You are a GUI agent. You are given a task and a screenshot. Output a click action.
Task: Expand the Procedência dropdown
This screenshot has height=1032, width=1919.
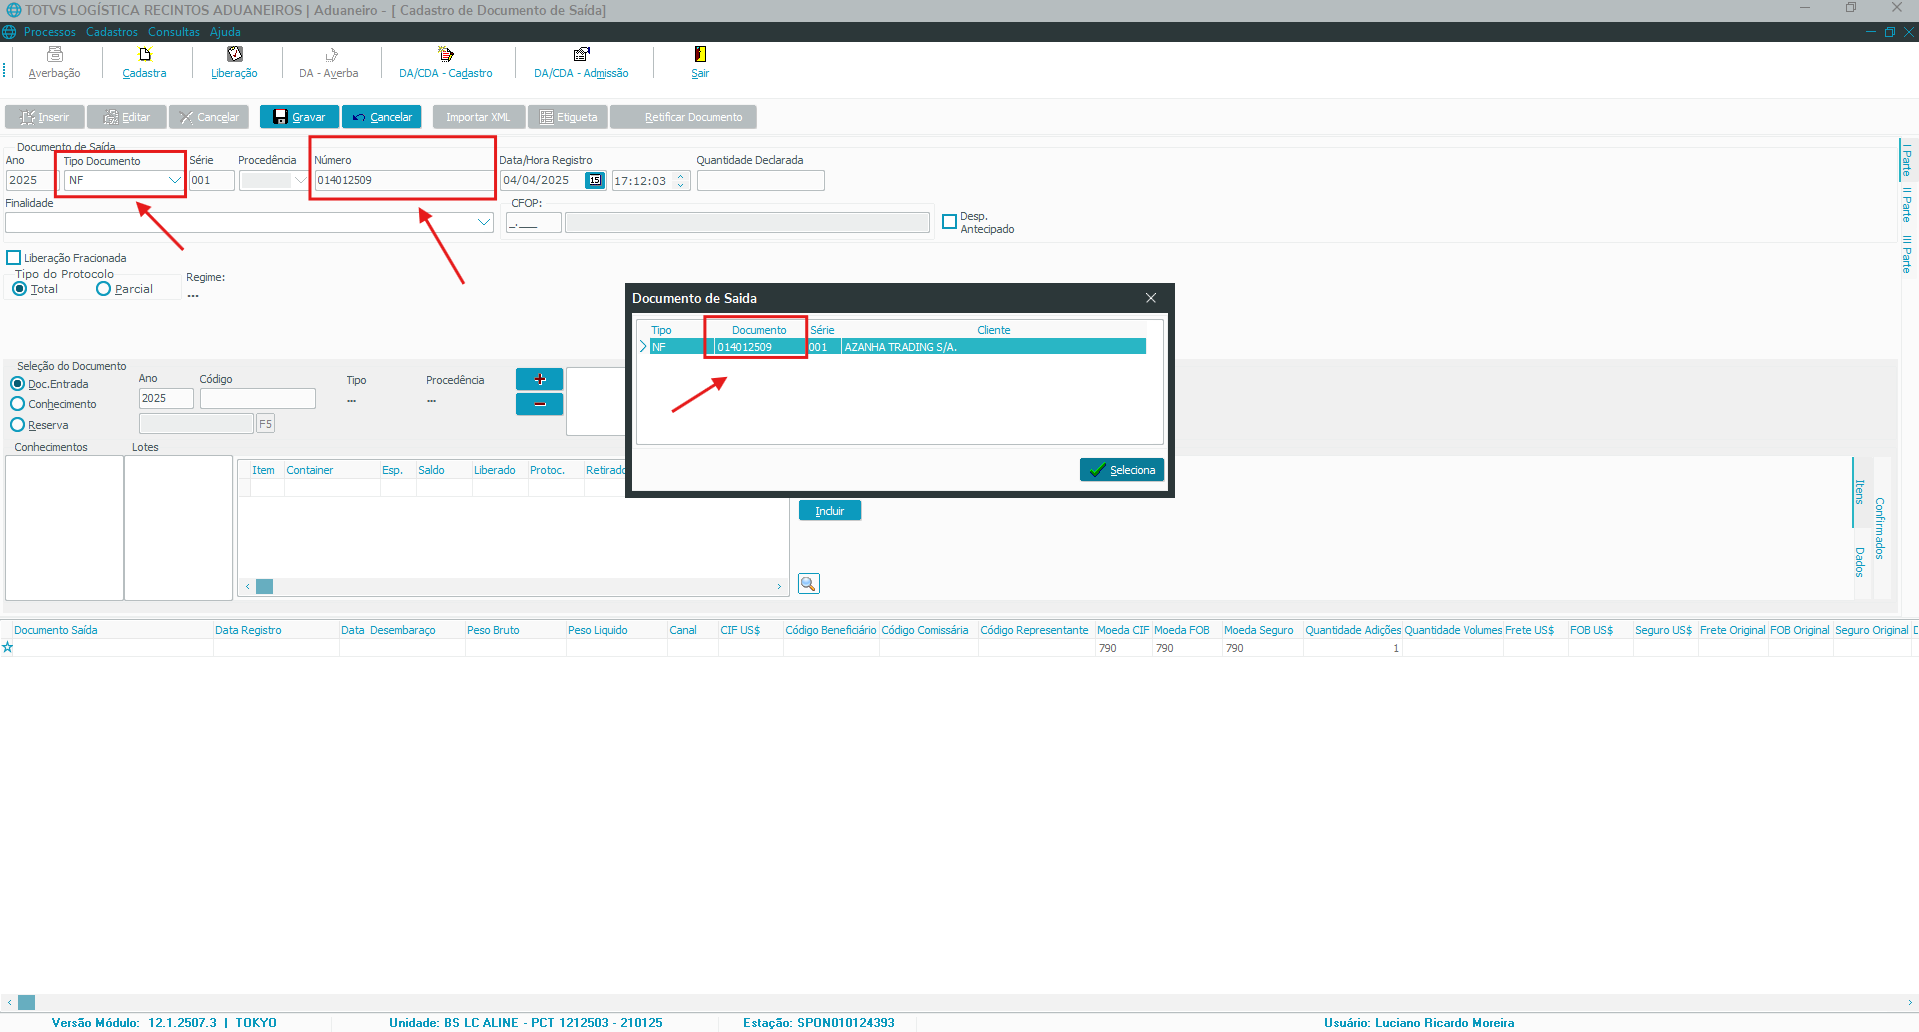click(300, 180)
